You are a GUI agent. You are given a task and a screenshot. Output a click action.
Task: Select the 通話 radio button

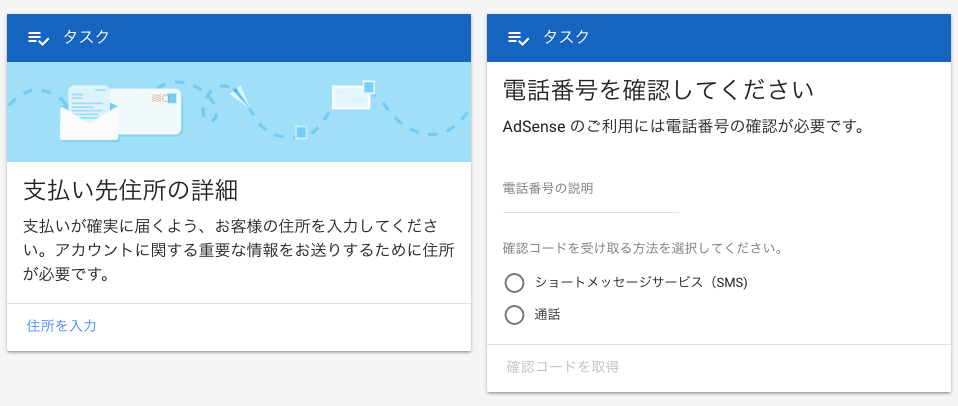point(514,315)
